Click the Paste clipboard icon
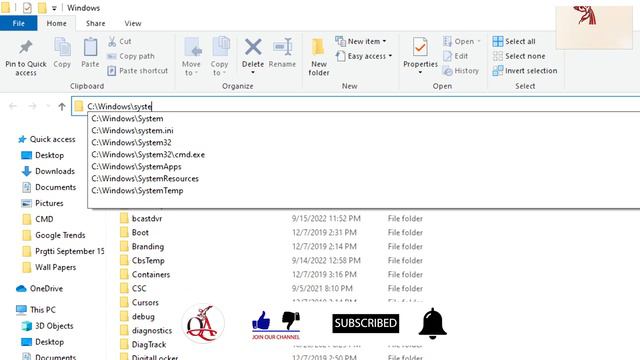 point(90,47)
